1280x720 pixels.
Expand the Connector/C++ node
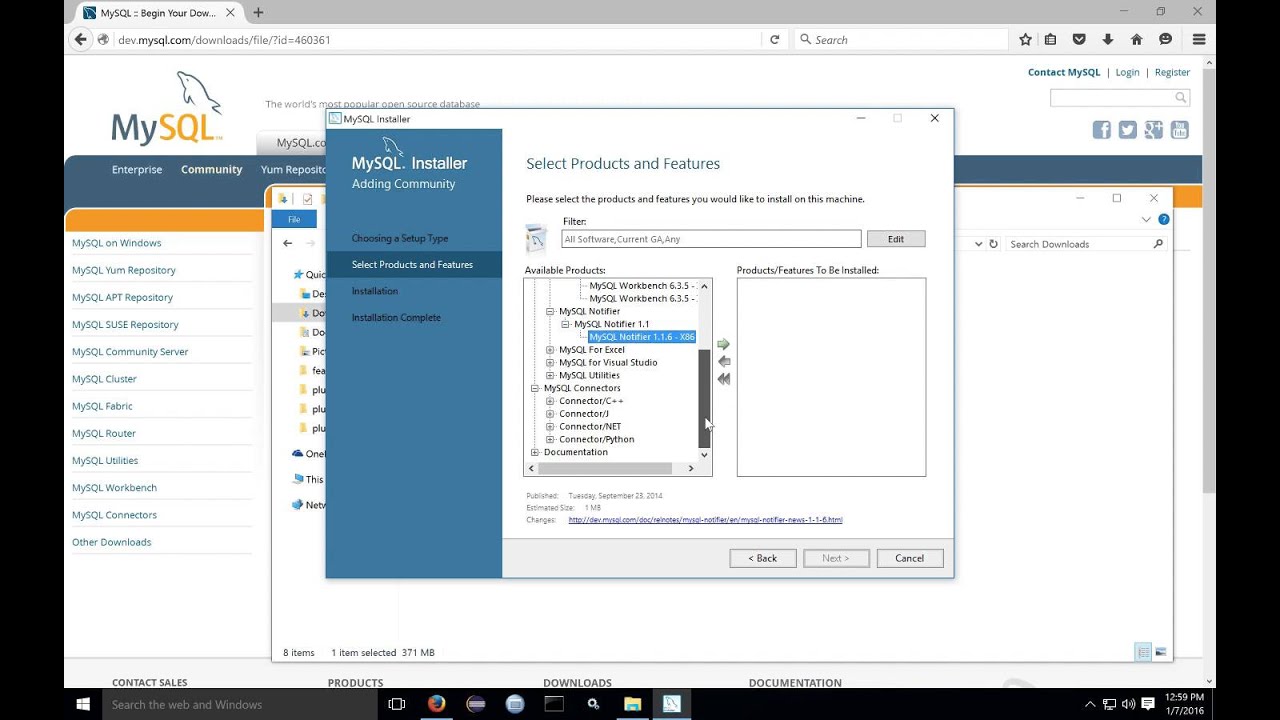click(x=550, y=401)
